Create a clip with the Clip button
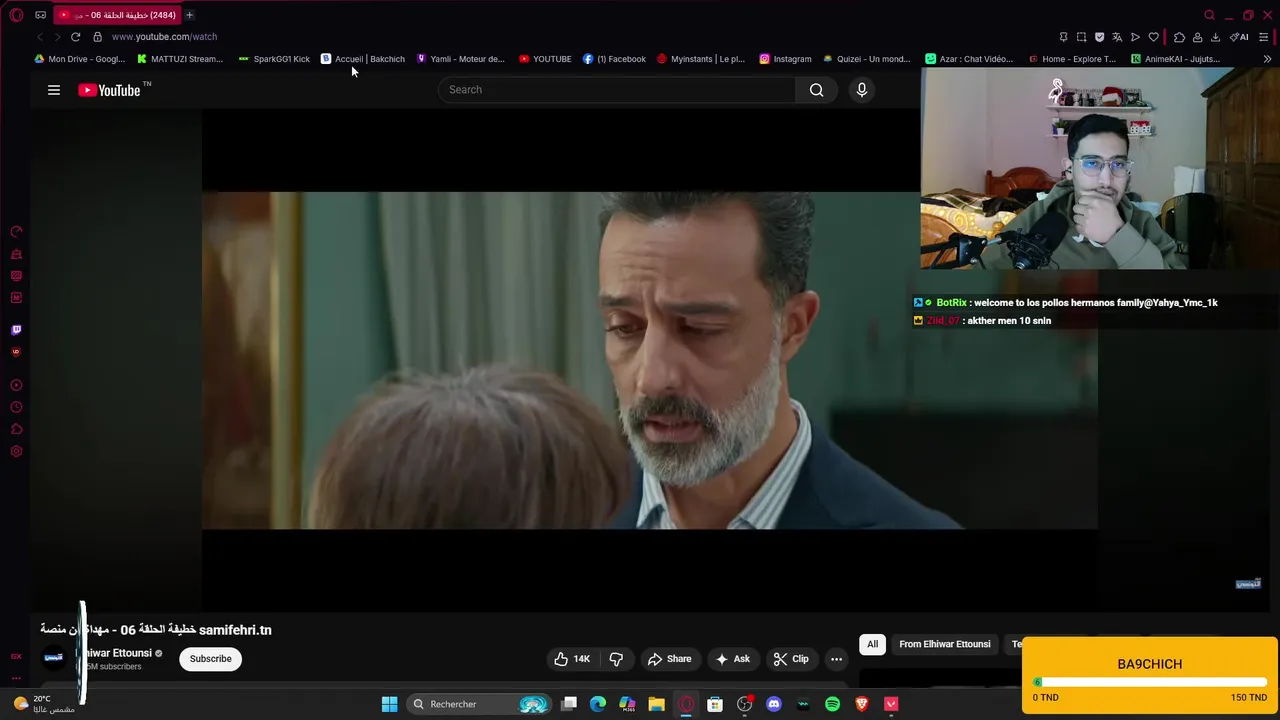The image size is (1280, 720). (791, 659)
